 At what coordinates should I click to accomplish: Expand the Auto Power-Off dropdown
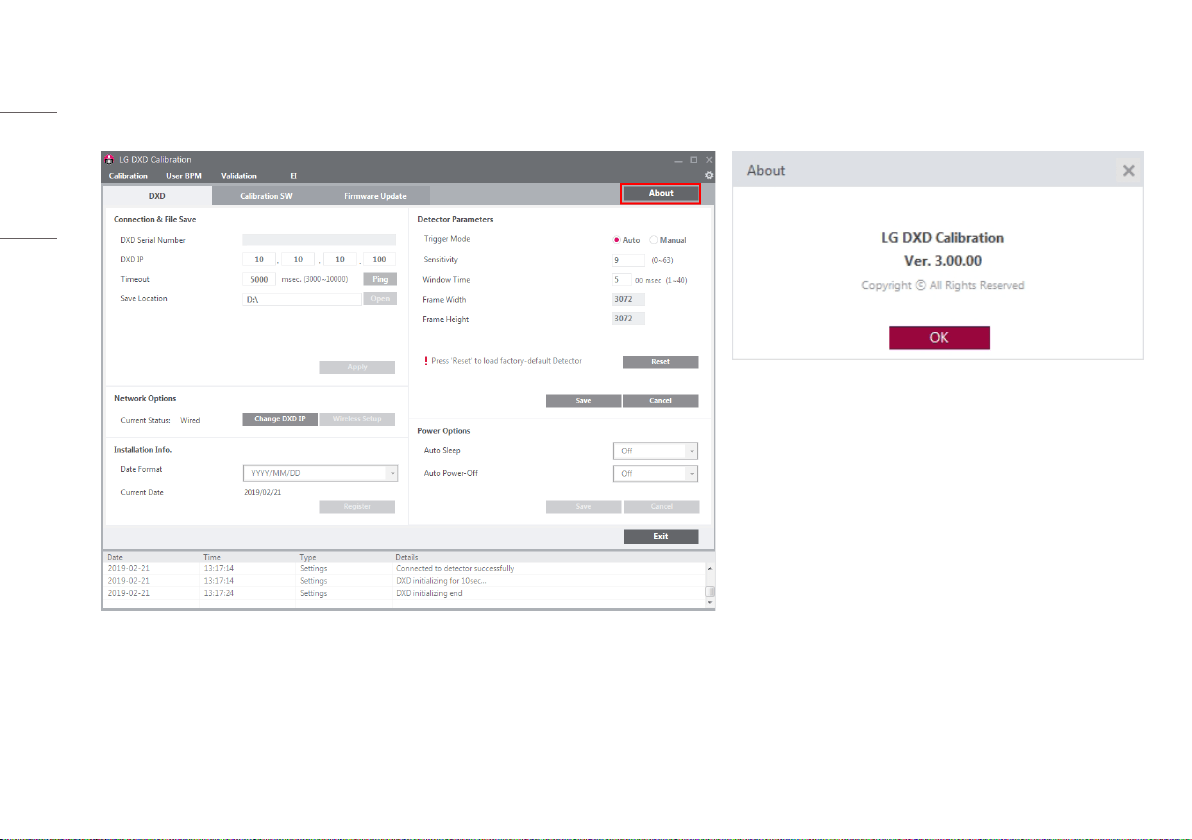click(x=655, y=474)
